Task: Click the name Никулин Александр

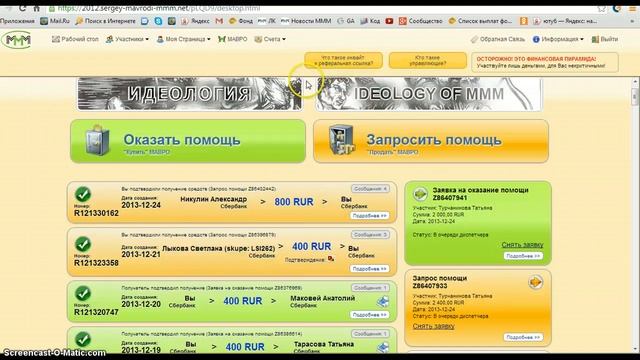Action: point(213,199)
